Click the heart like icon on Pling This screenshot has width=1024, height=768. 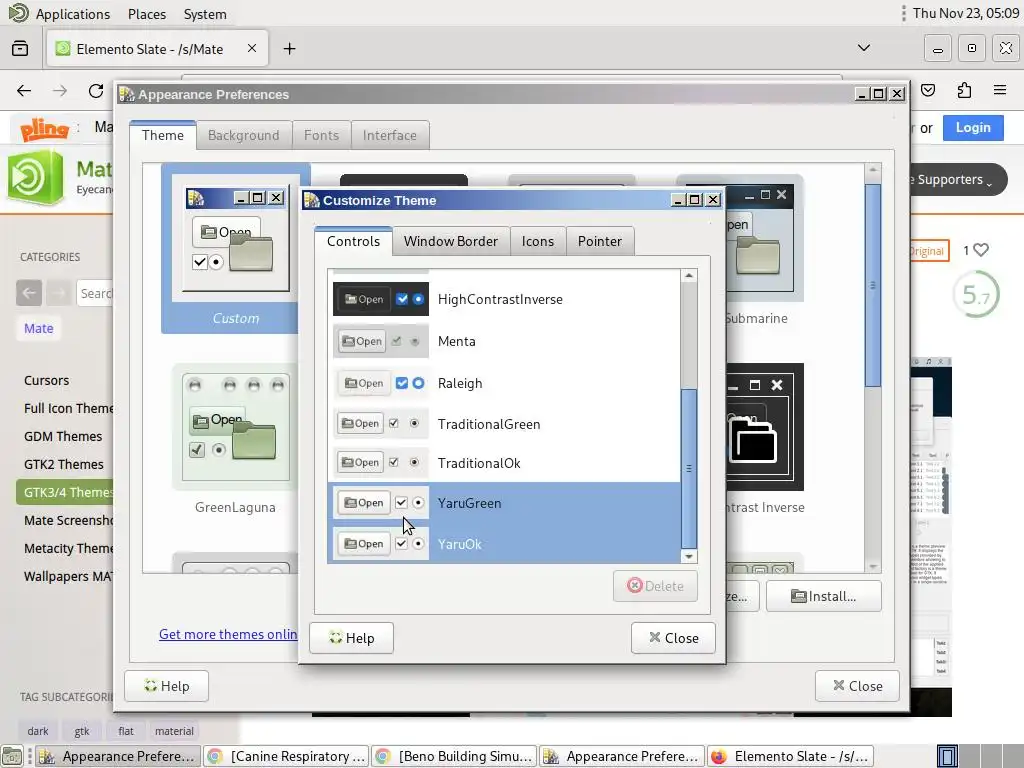[981, 250]
